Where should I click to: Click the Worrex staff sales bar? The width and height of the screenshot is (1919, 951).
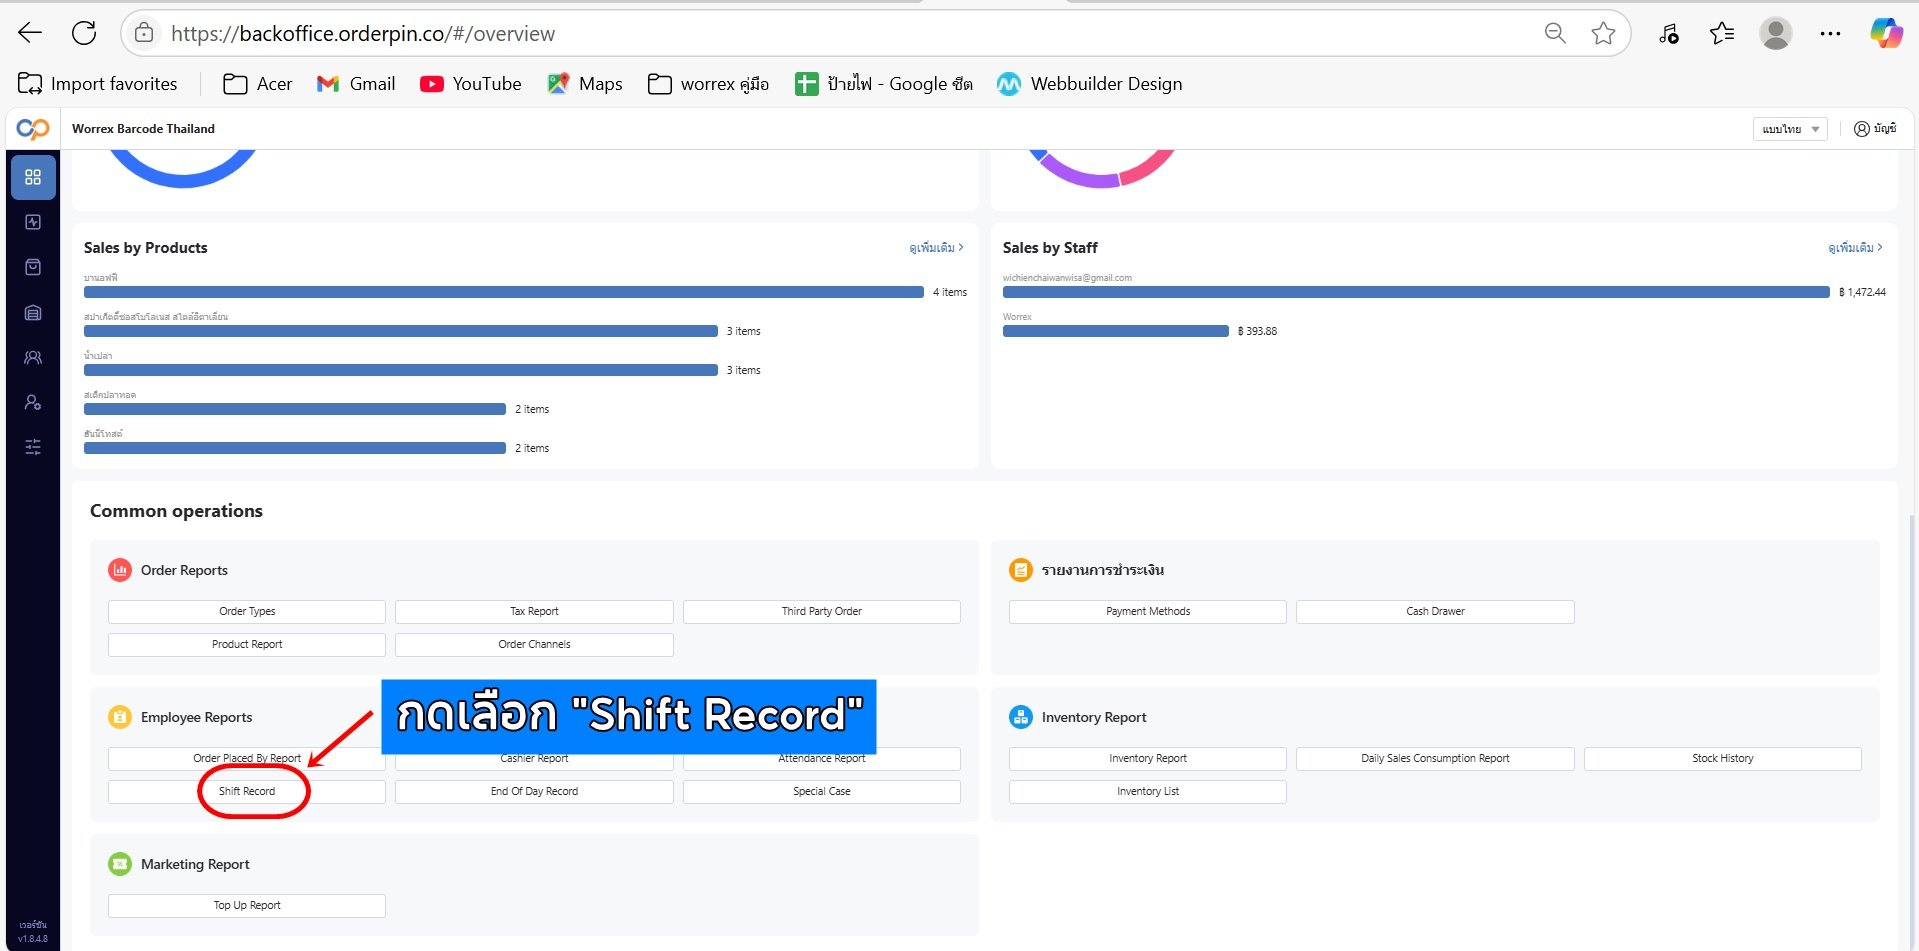pos(1116,331)
